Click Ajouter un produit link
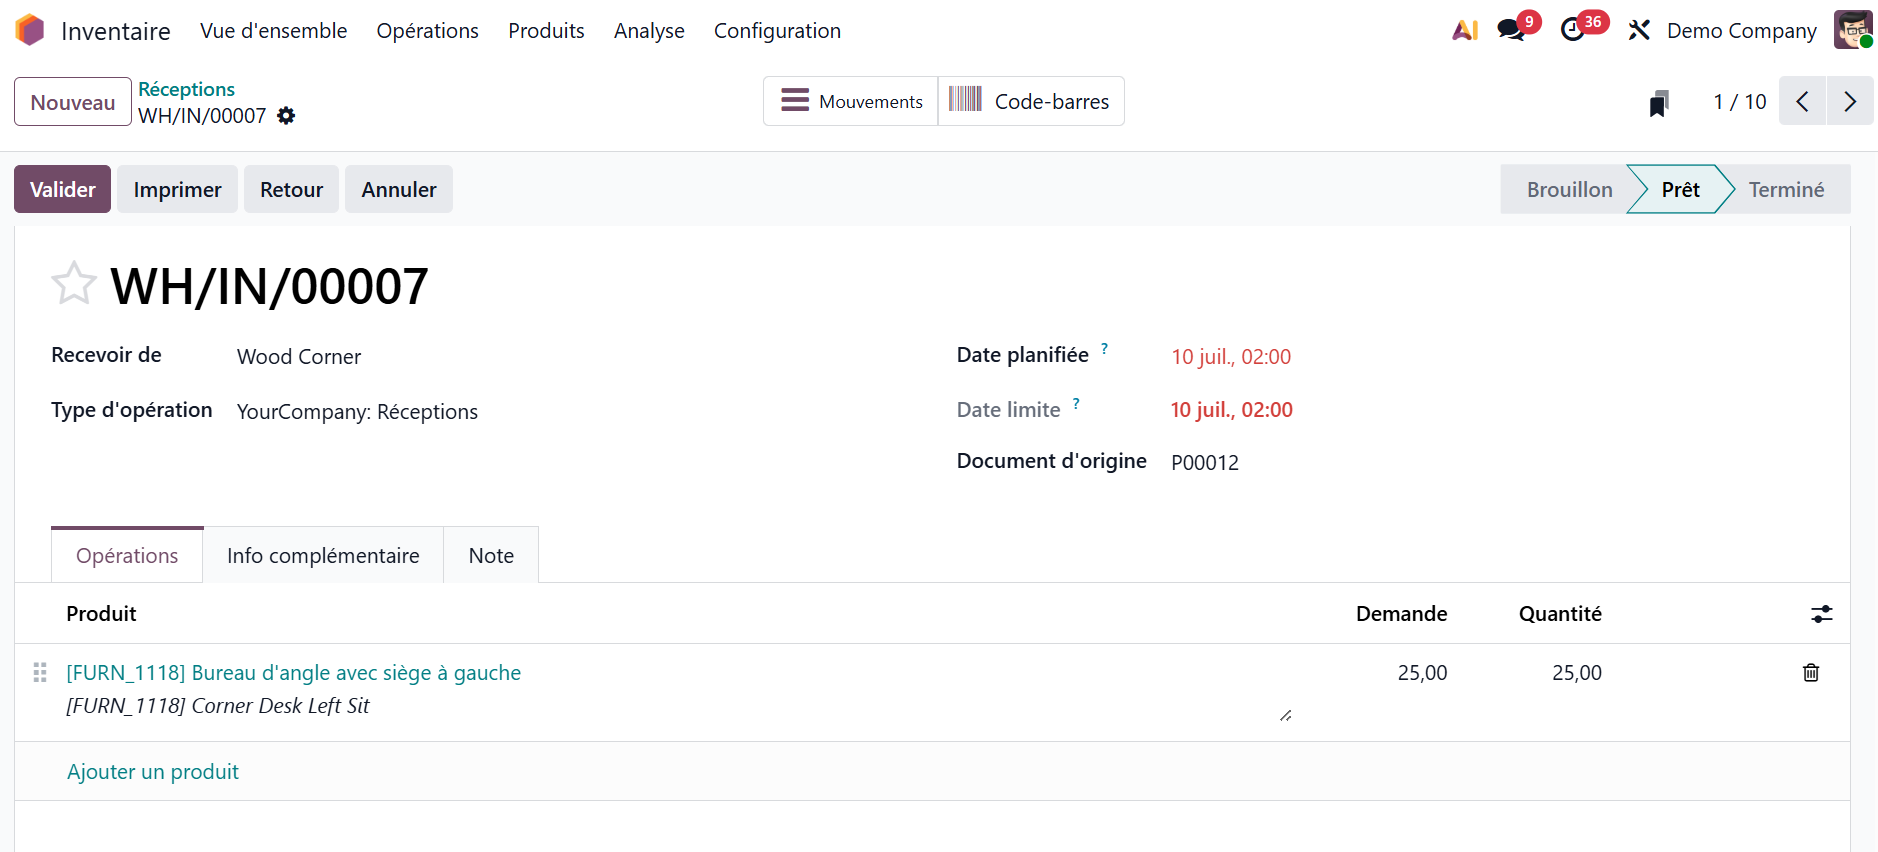Image resolution: width=1878 pixels, height=852 pixels. click(x=153, y=772)
